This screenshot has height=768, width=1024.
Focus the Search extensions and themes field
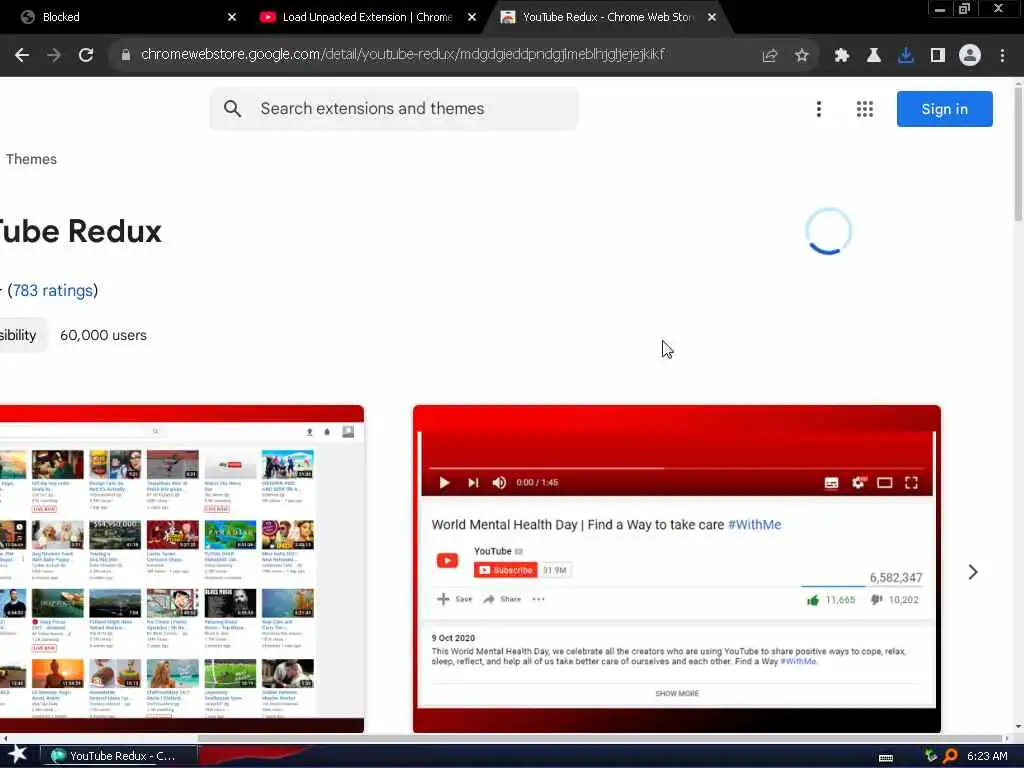pyautogui.click(x=394, y=108)
